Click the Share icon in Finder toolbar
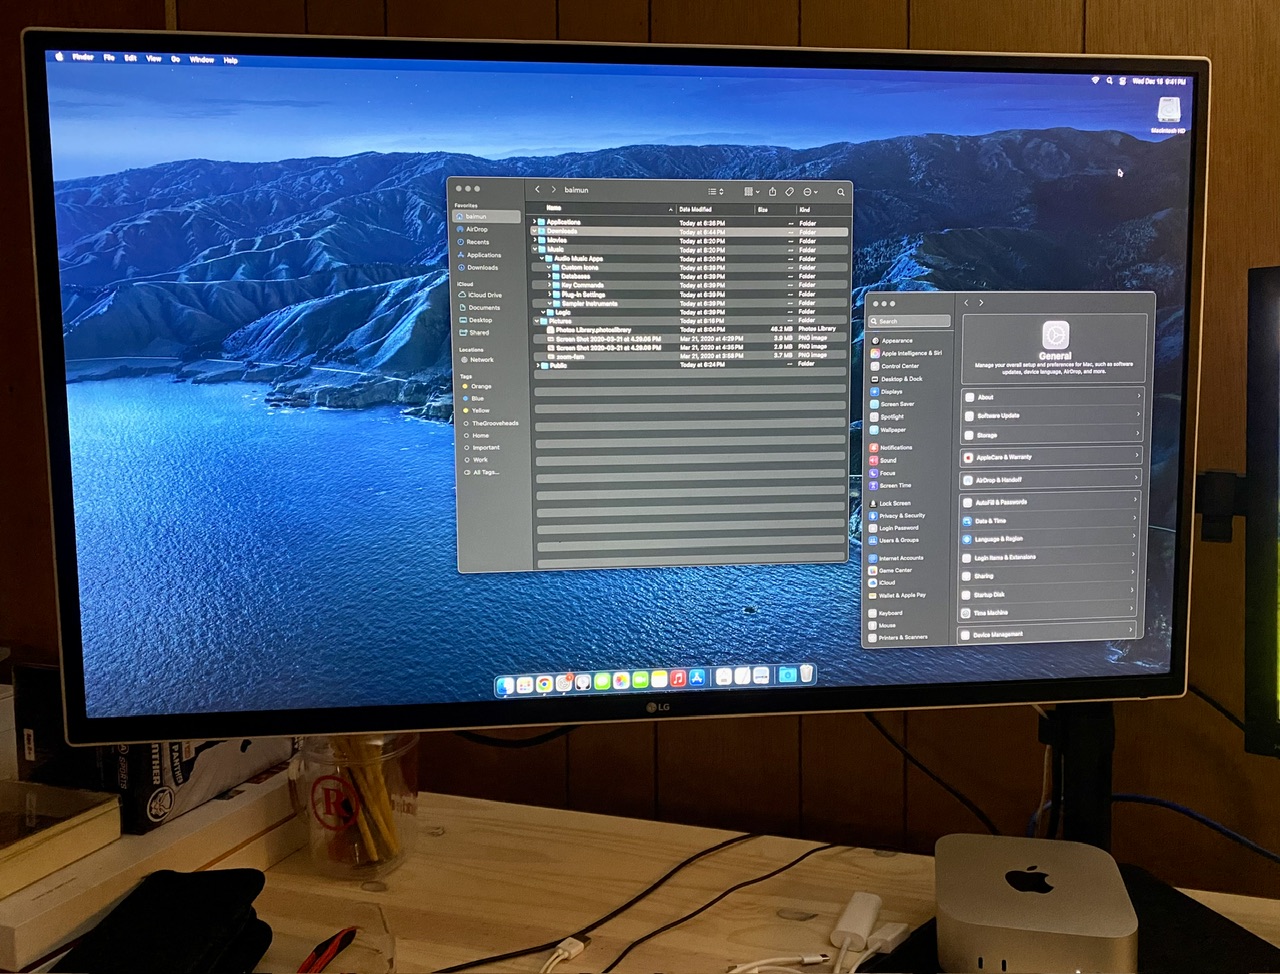 (x=772, y=191)
